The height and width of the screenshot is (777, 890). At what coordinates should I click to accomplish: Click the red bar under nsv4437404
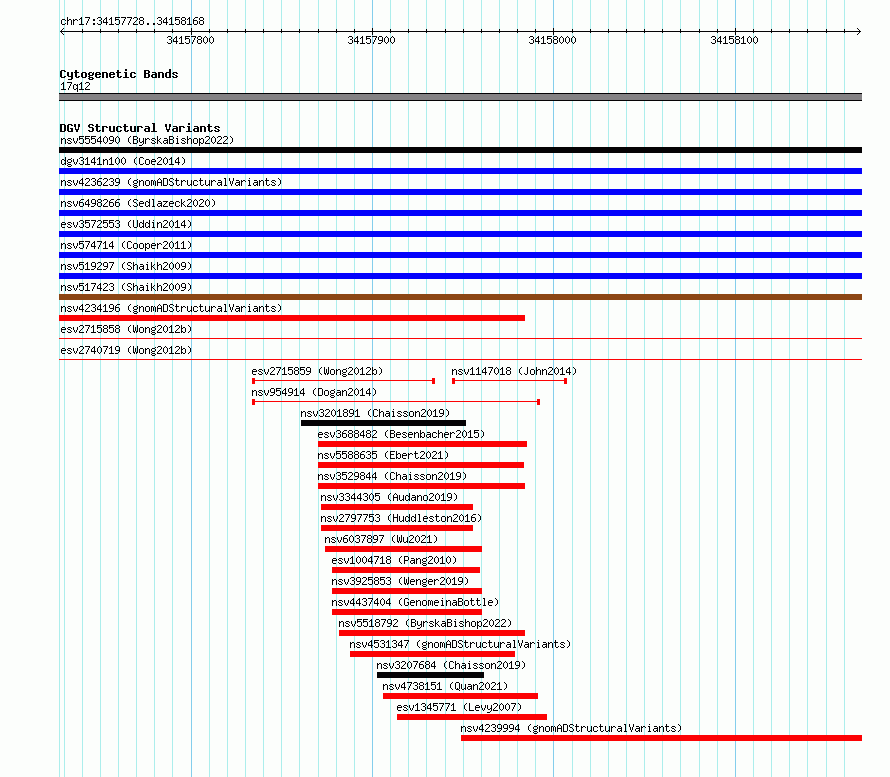[x=407, y=612]
